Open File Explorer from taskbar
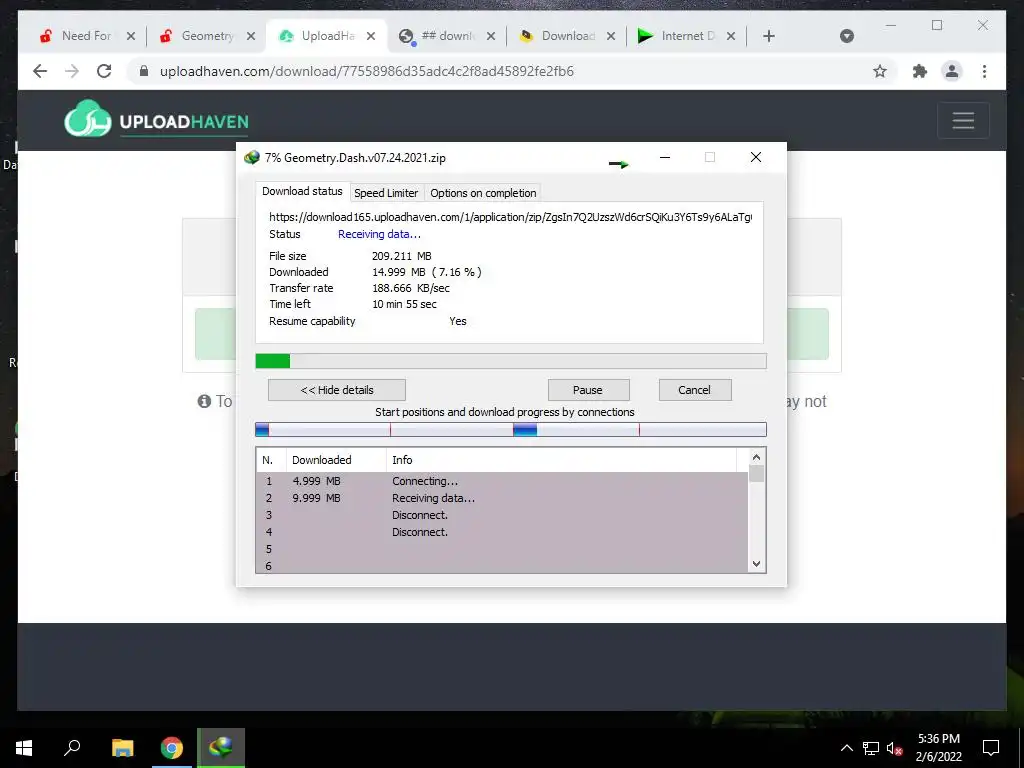 (122, 748)
